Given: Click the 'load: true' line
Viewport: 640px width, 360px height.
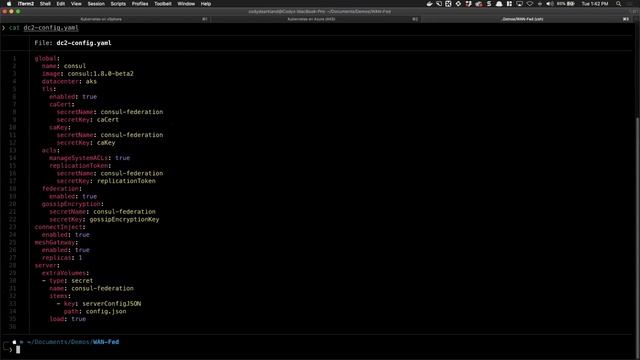Looking at the screenshot, I should click(x=68, y=319).
